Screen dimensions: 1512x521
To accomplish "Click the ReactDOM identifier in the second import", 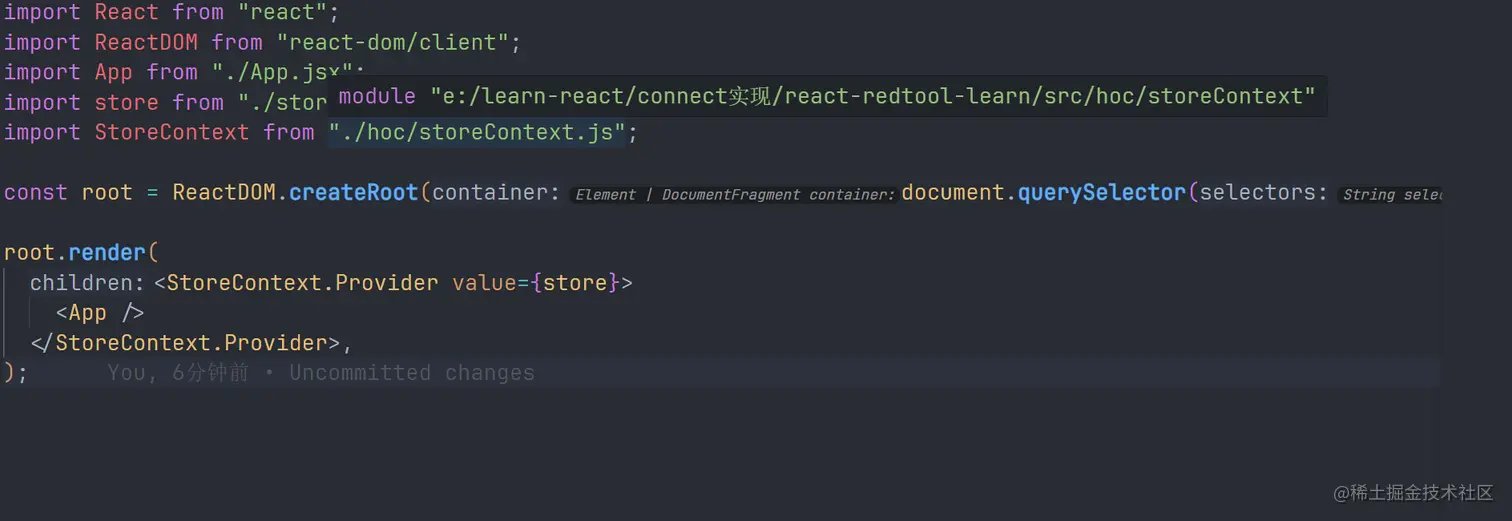I will 146,43.
